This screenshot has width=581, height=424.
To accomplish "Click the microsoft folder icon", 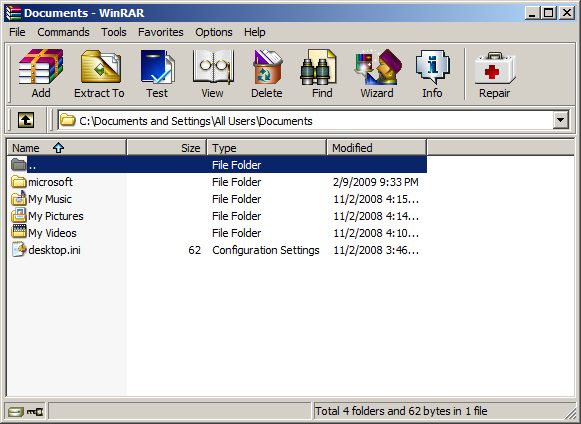I will pyautogui.click(x=19, y=182).
